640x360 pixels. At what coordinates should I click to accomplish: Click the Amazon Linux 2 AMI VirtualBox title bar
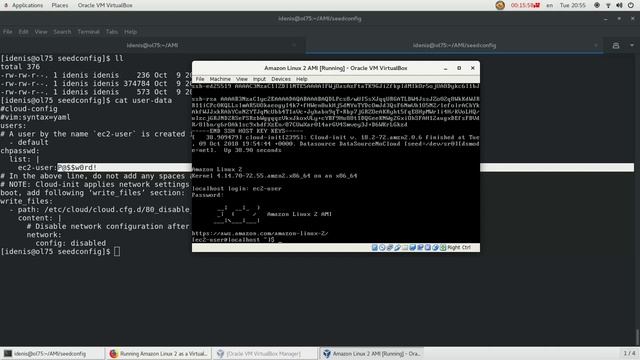click(336, 68)
